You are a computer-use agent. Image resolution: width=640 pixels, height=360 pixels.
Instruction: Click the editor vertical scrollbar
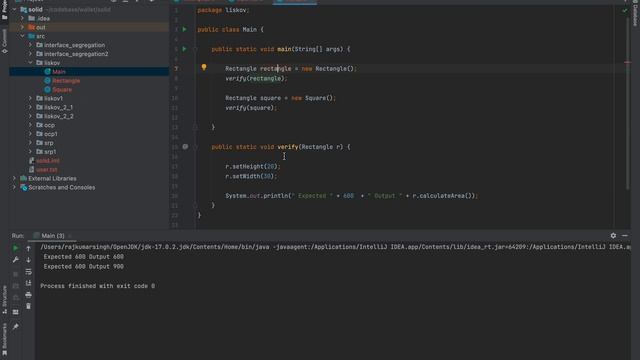627,102
